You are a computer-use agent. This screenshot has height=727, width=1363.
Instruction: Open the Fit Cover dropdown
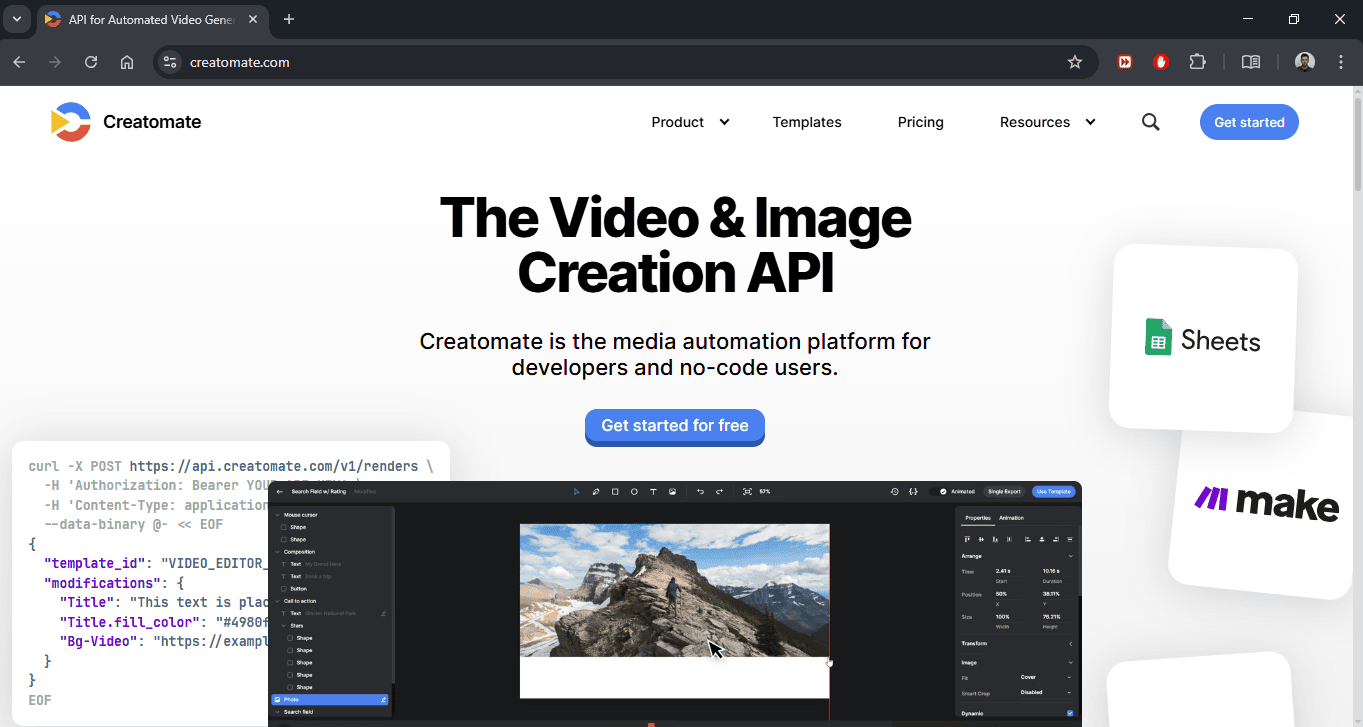tap(1045, 677)
